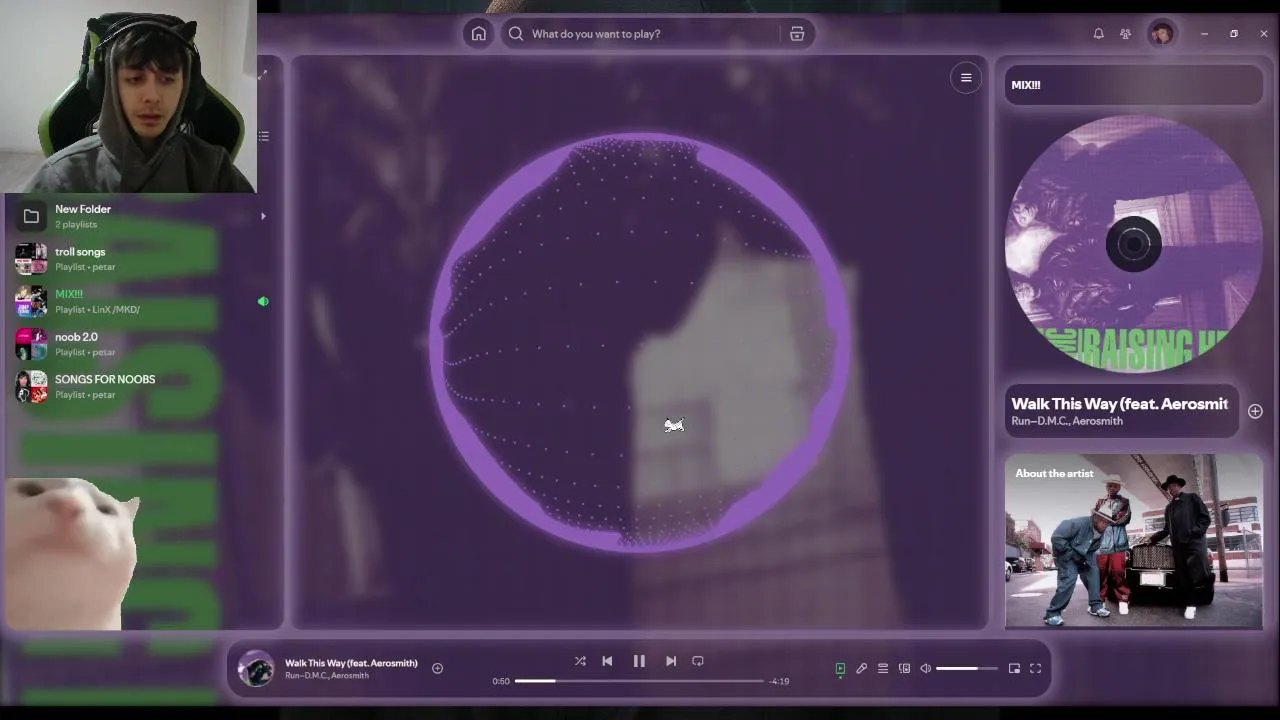
Task: Enter full screen mode icon
Action: click(x=1036, y=668)
